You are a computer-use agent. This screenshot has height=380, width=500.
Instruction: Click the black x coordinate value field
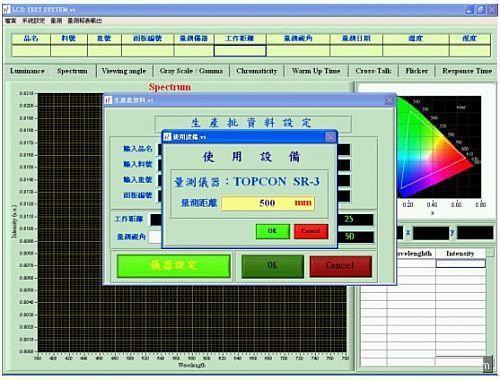point(431,233)
